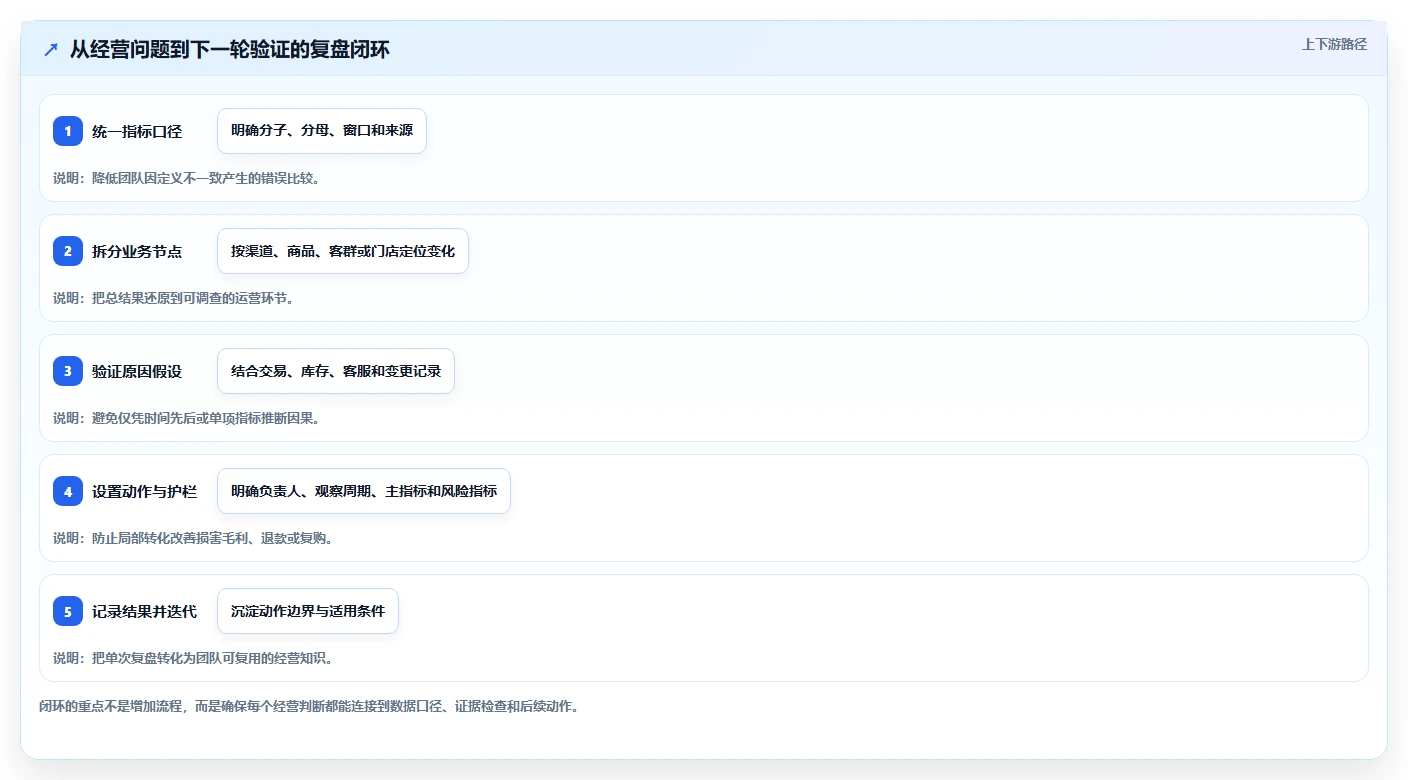Screen dimensions: 1408x780
Task: Click the step title 统一指标口径
Action: coord(137,131)
